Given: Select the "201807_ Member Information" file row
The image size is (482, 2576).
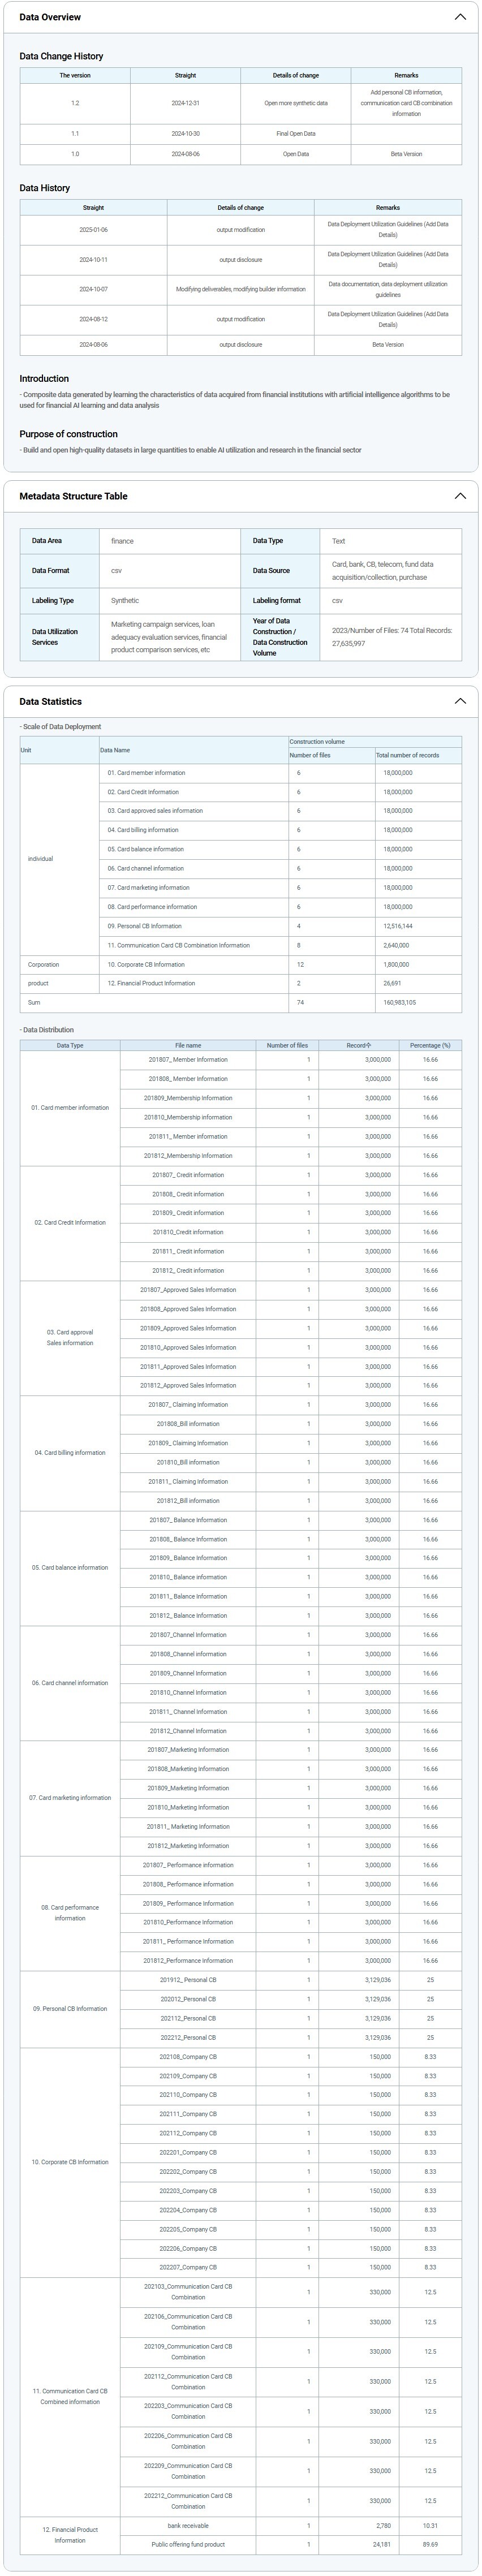Looking at the screenshot, I should click(188, 1060).
